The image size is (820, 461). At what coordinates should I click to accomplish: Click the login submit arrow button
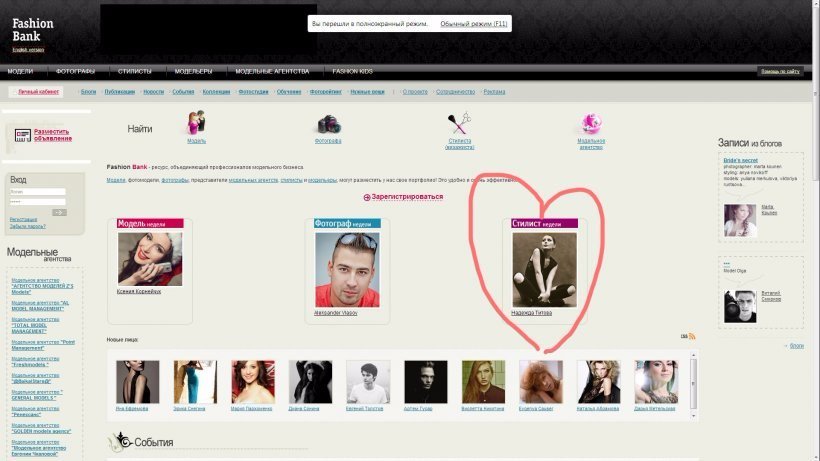tap(59, 212)
